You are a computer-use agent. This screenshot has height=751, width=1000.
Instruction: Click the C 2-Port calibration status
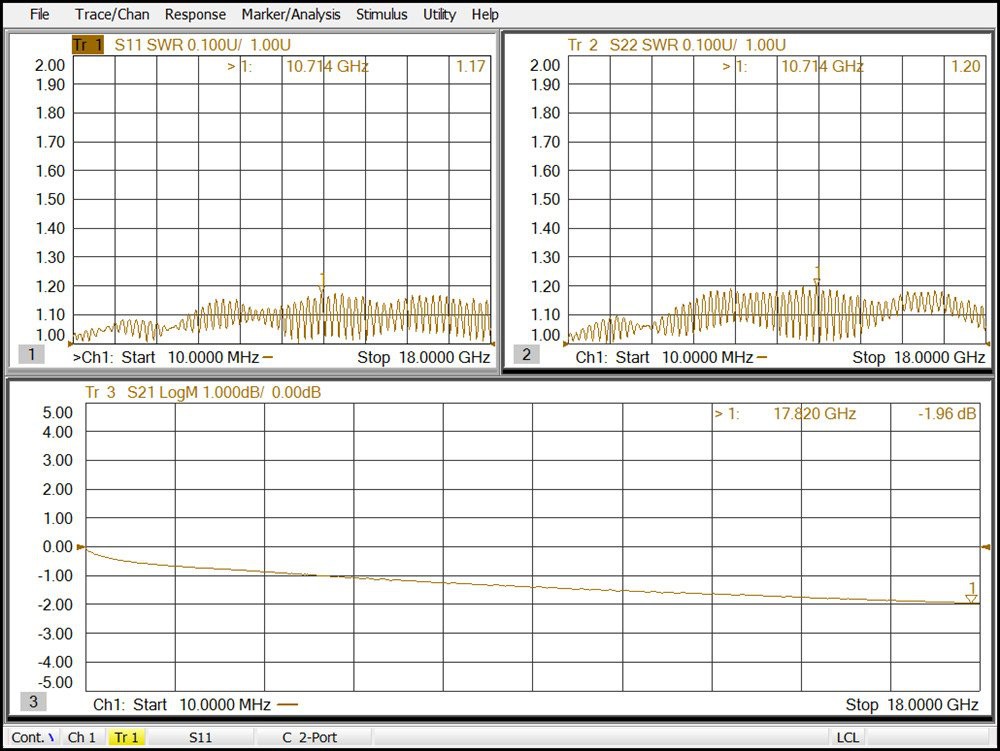[310, 738]
